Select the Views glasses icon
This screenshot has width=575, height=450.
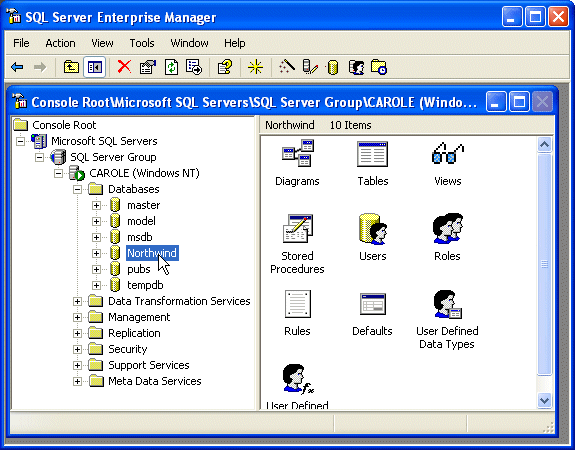tap(447, 153)
